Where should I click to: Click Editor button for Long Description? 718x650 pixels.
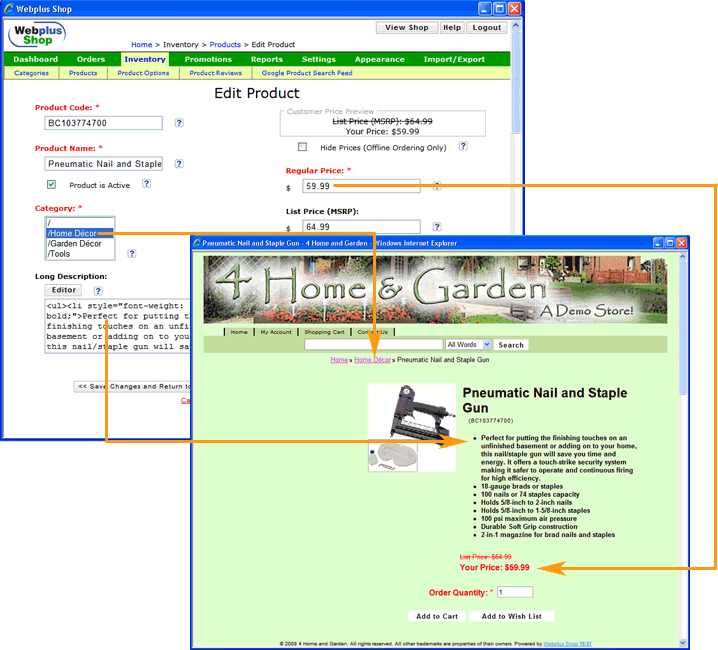(x=63, y=290)
